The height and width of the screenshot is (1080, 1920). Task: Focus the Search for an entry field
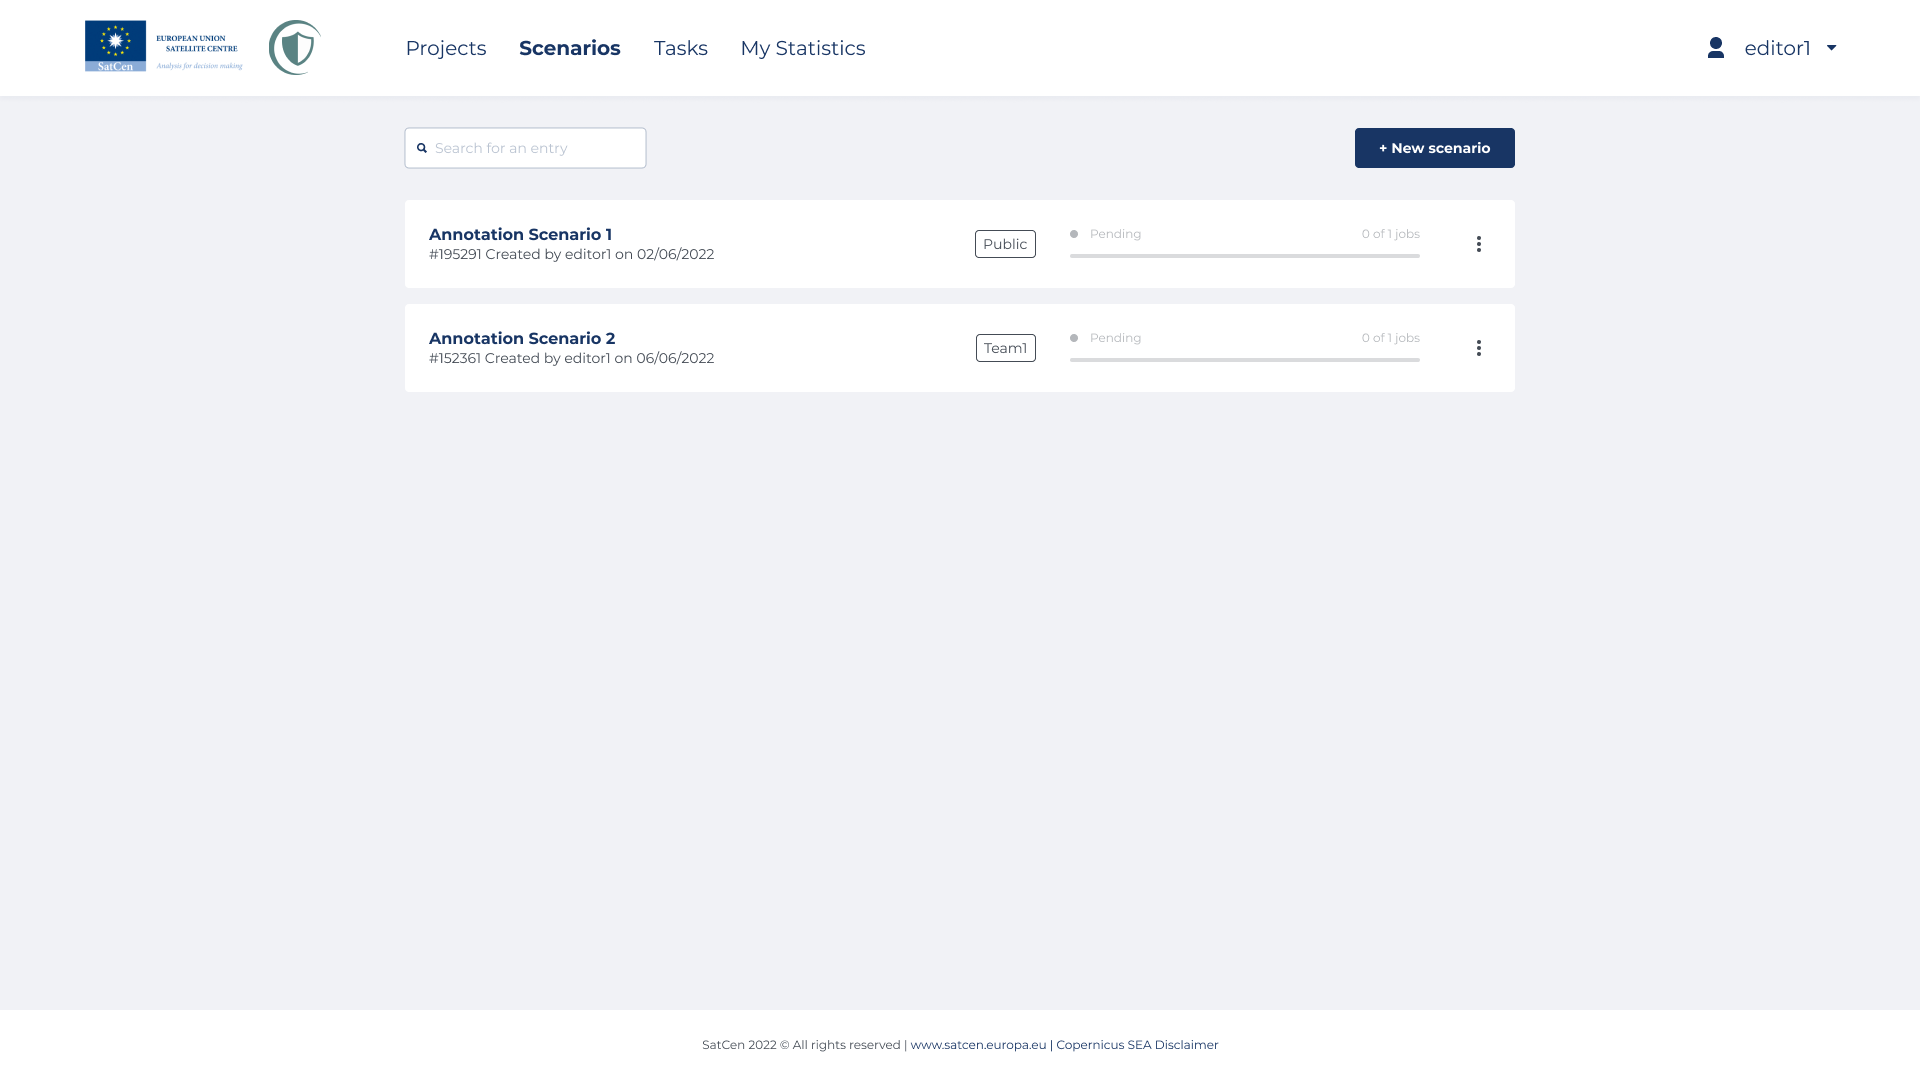tap(535, 148)
